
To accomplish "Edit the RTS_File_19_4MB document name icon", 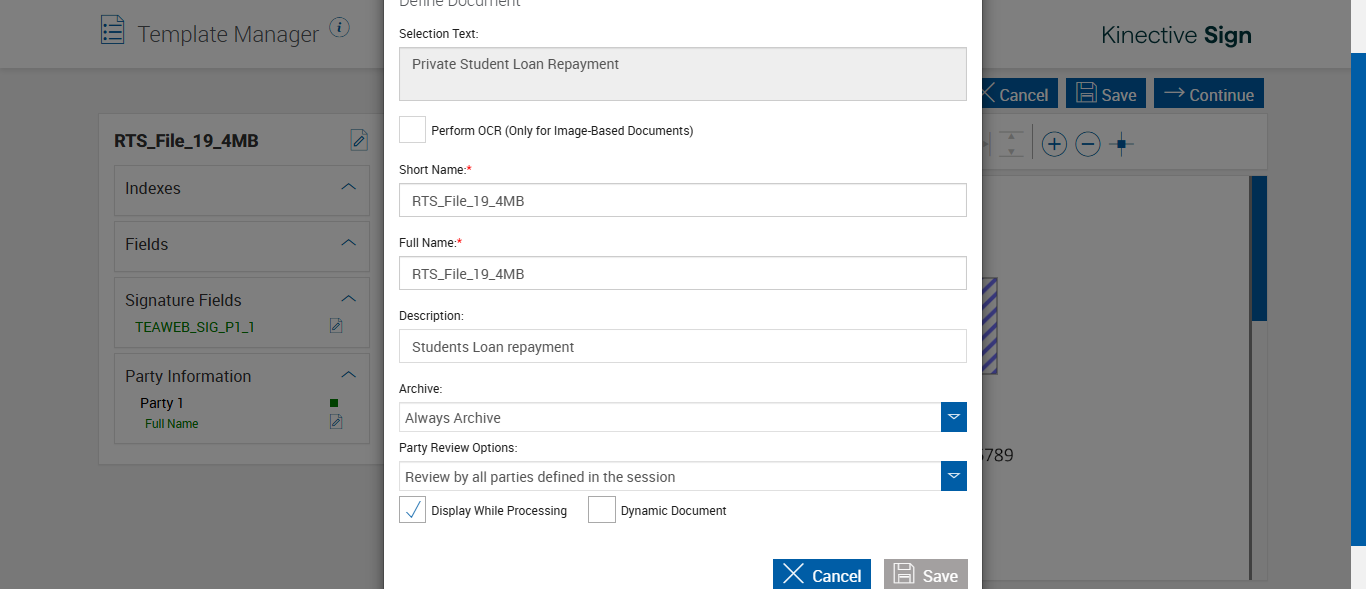I will [x=359, y=140].
